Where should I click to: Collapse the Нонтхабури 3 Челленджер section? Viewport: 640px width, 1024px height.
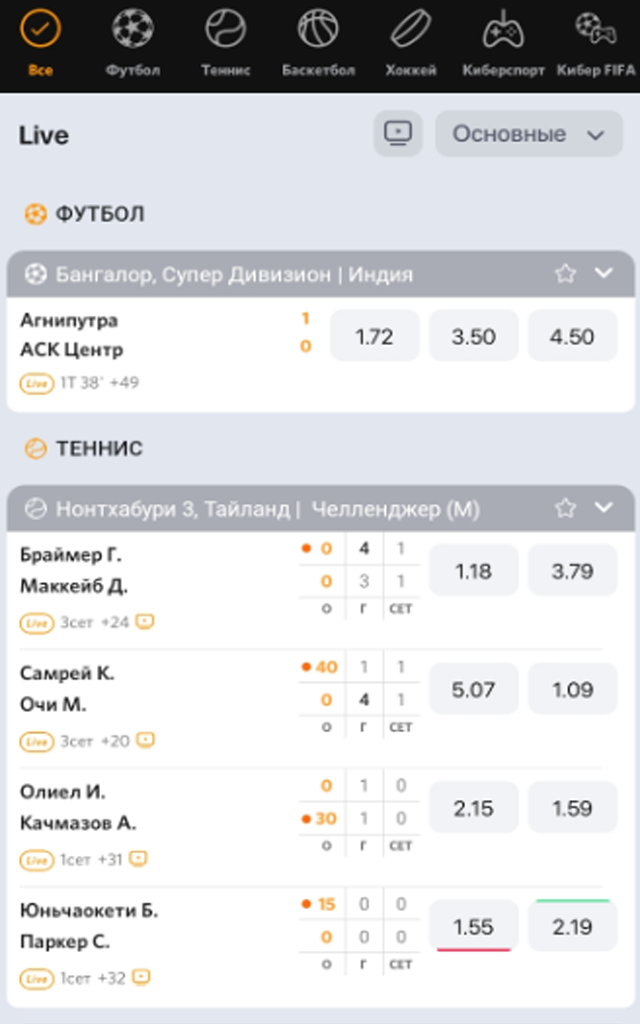click(x=604, y=507)
